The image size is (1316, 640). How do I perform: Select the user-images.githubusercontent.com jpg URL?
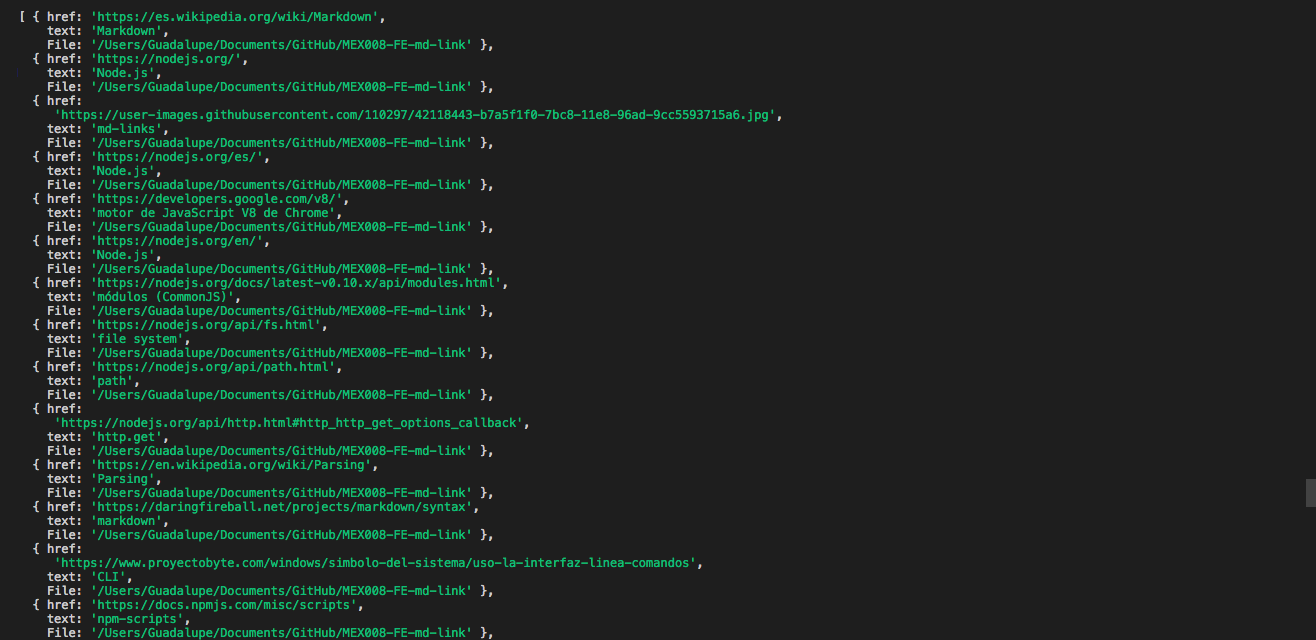pyautogui.click(x=415, y=115)
